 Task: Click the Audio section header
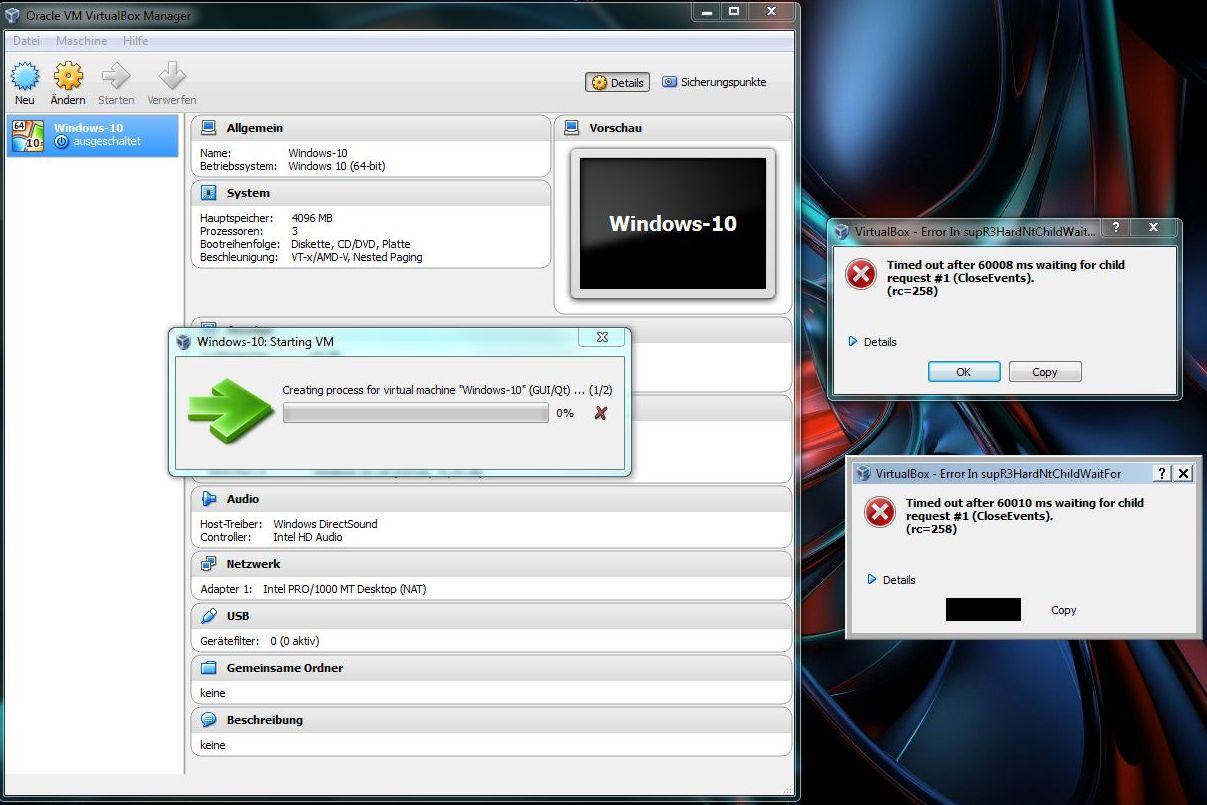(491, 499)
